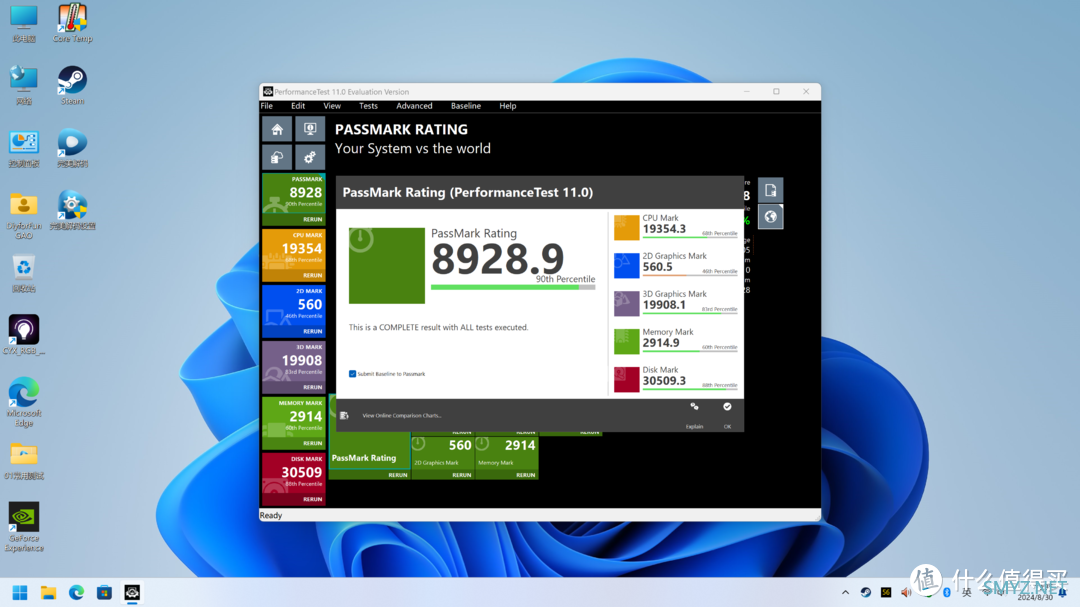The height and width of the screenshot is (607, 1080).
Task: Open the CYX_RGB desktop shortcut
Action: tap(24, 335)
